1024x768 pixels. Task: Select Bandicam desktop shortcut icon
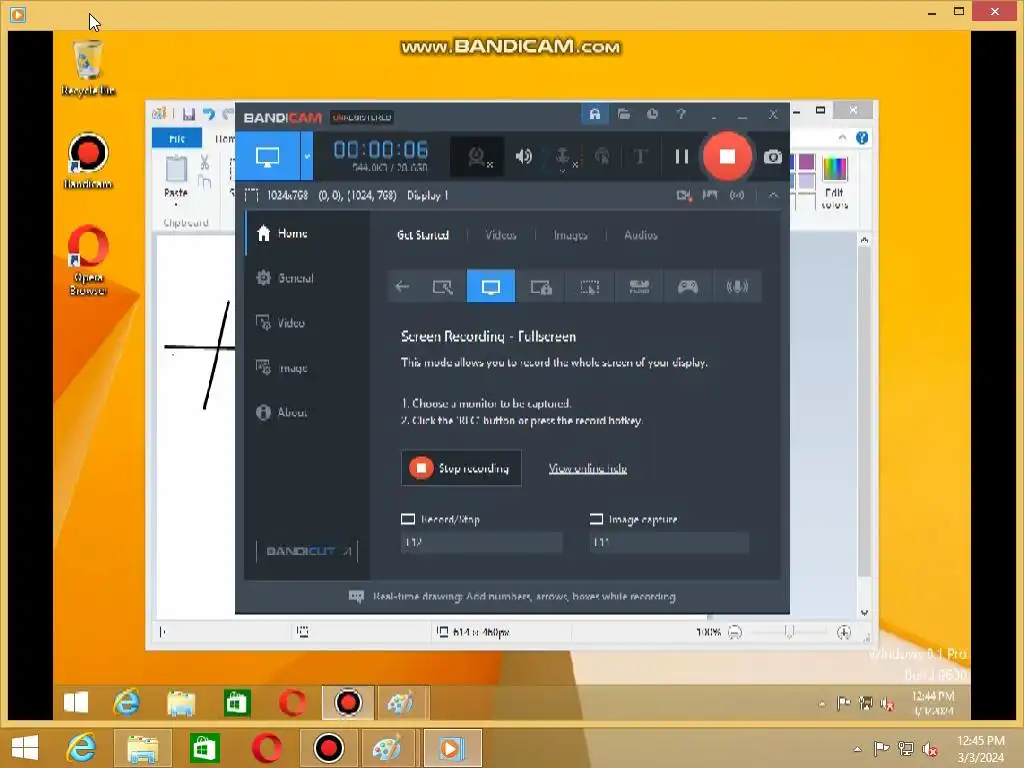point(88,161)
